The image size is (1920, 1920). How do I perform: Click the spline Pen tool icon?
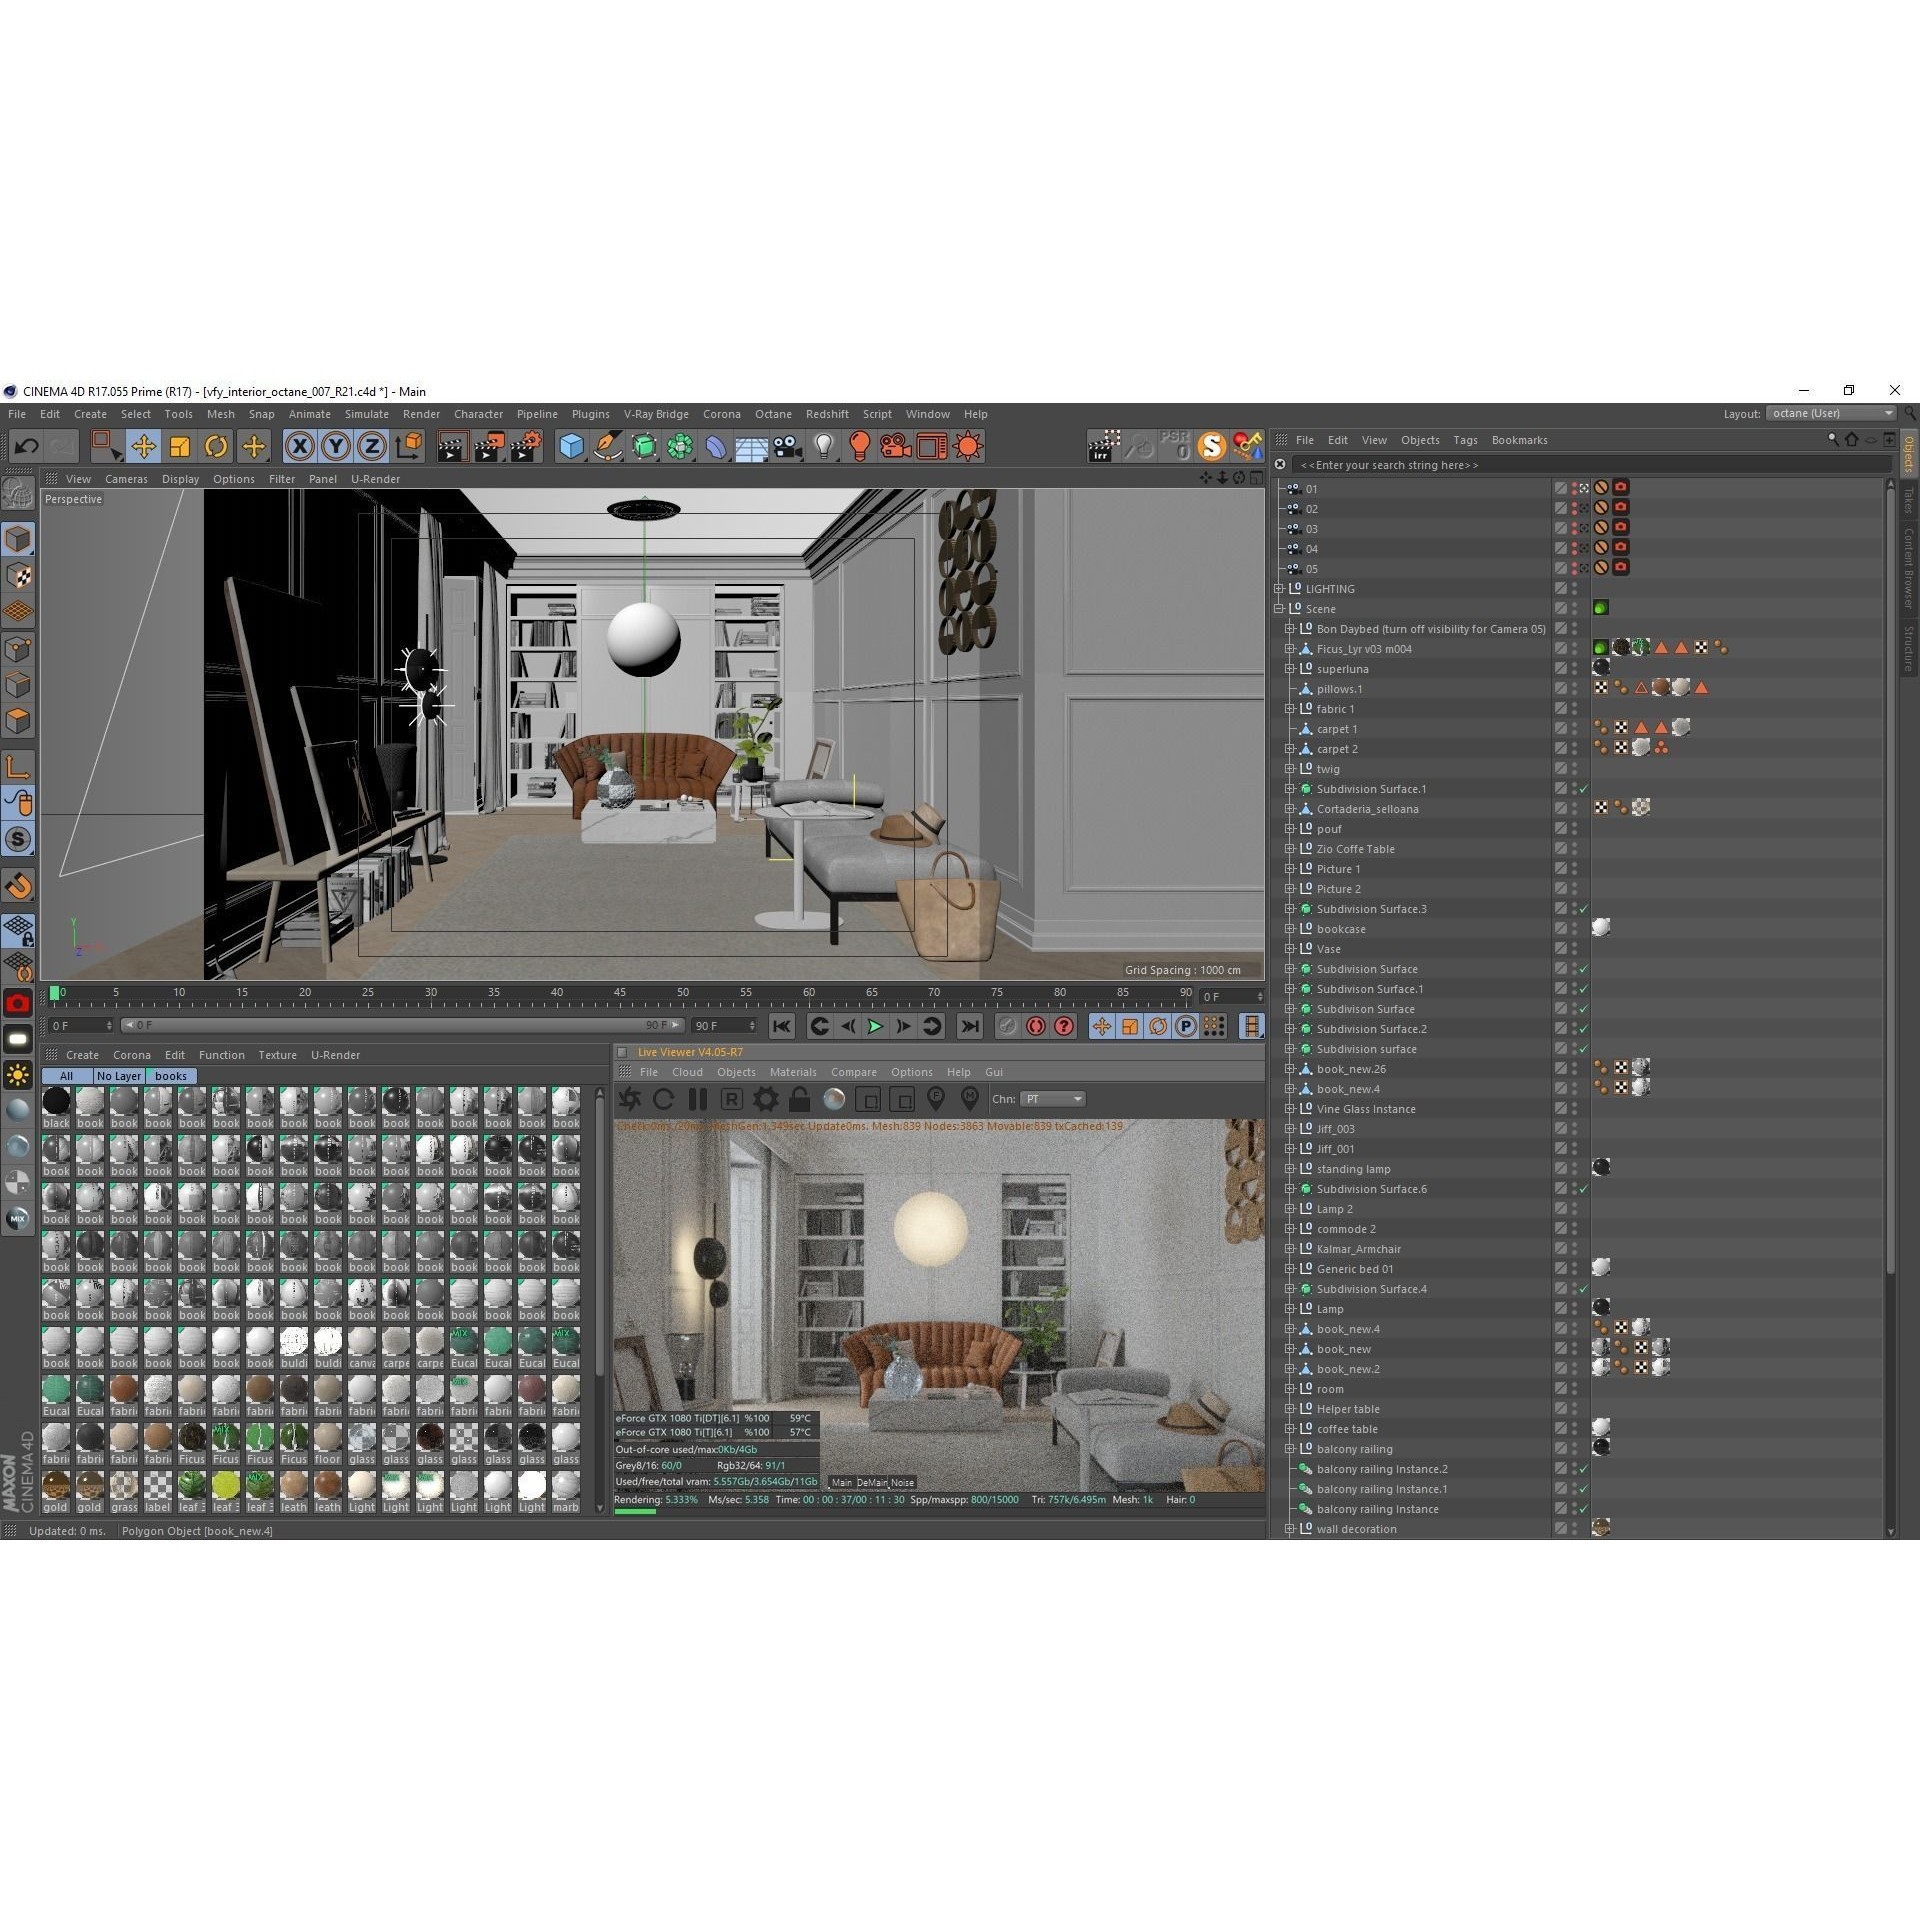[x=607, y=446]
